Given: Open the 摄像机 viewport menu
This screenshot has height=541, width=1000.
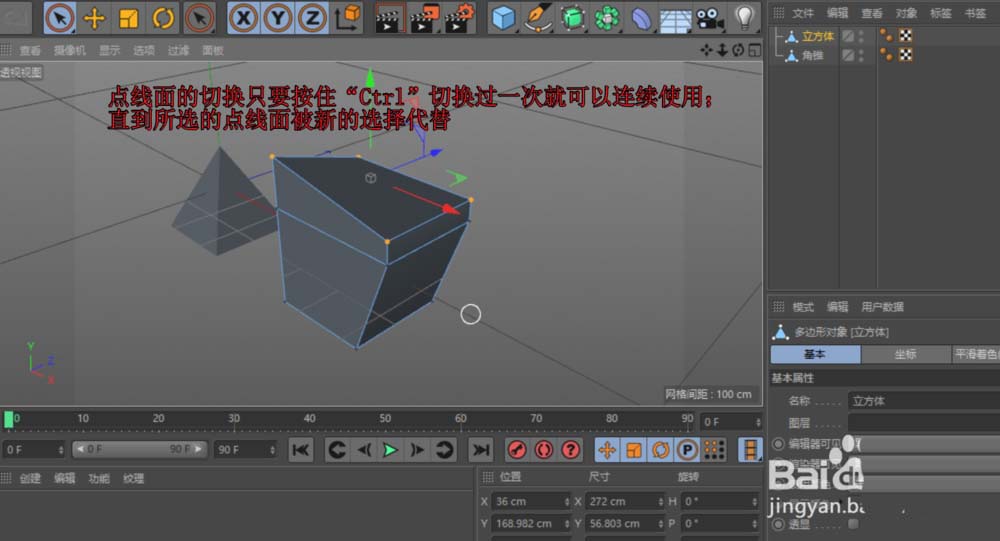Looking at the screenshot, I should coord(69,50).
